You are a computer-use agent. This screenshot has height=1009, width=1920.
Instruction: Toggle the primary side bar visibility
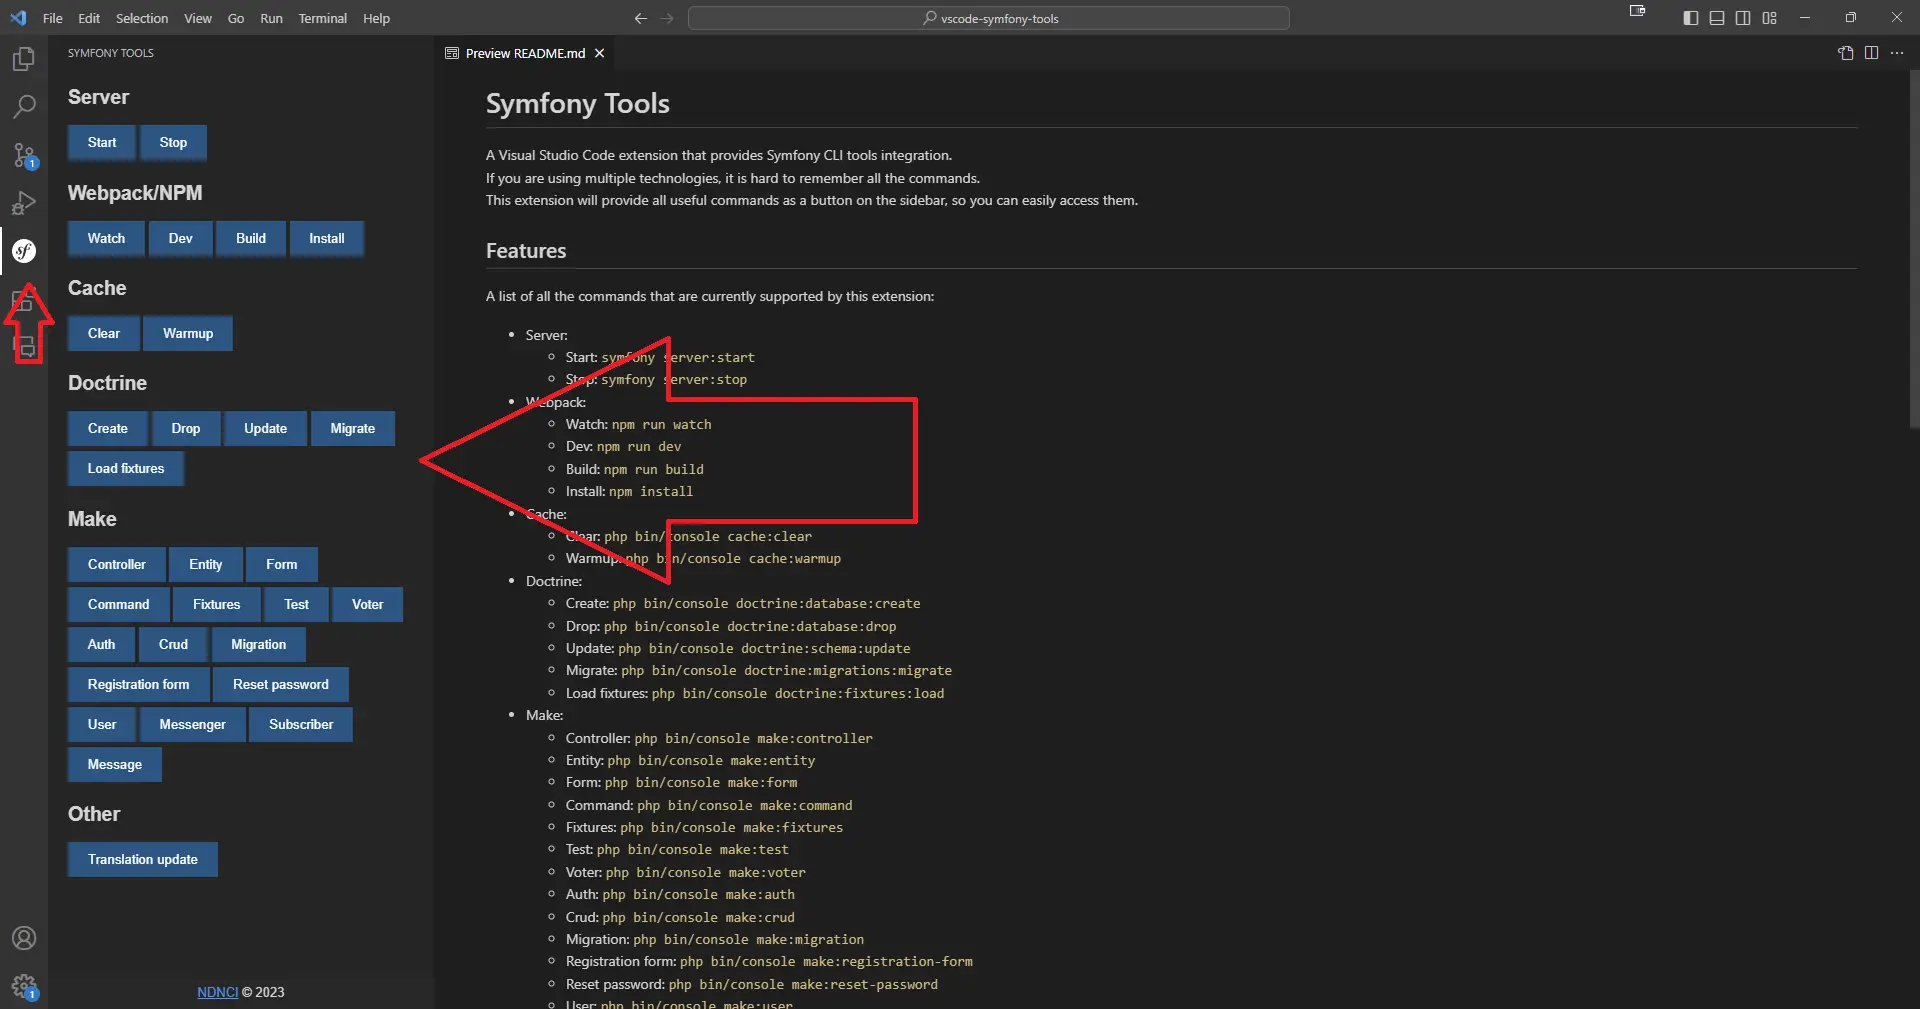[1691, 18]
